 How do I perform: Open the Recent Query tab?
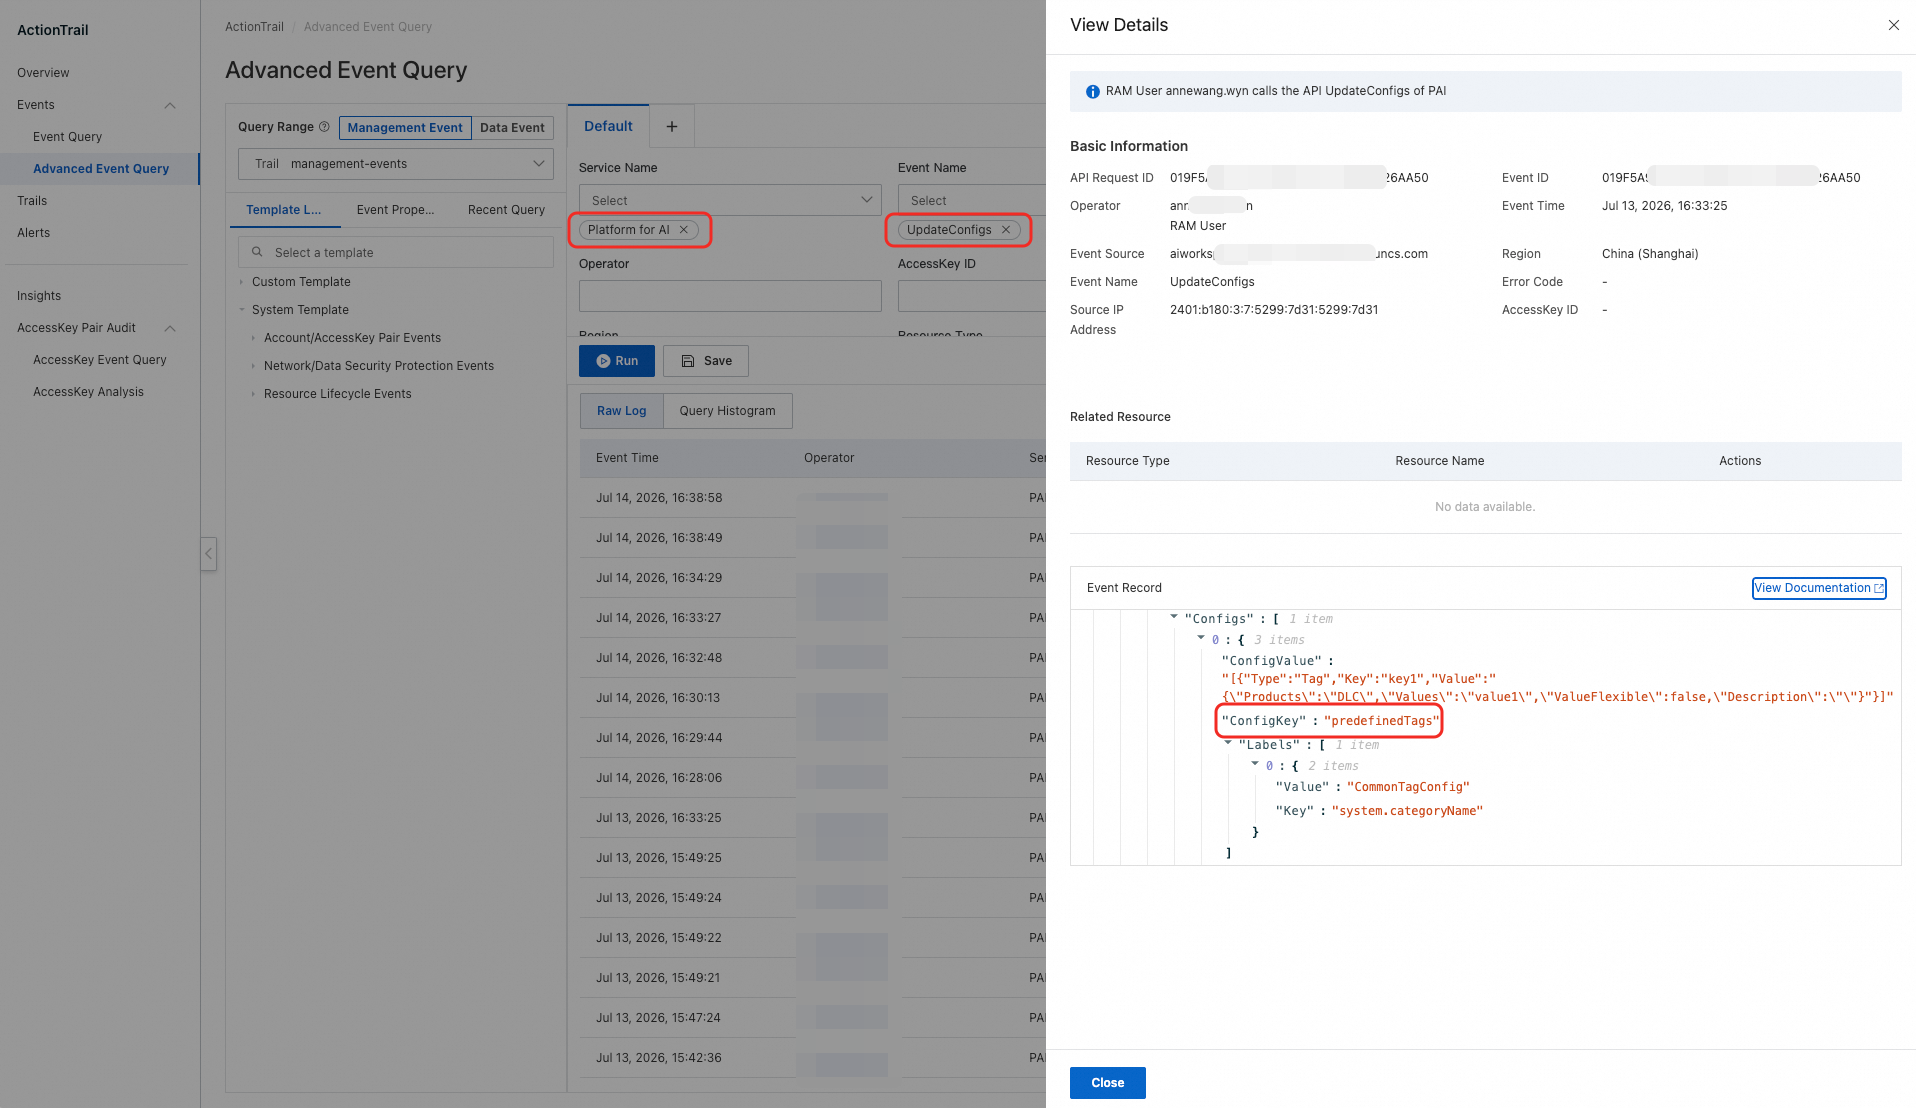pyautogui.click(x=506, y=210)
